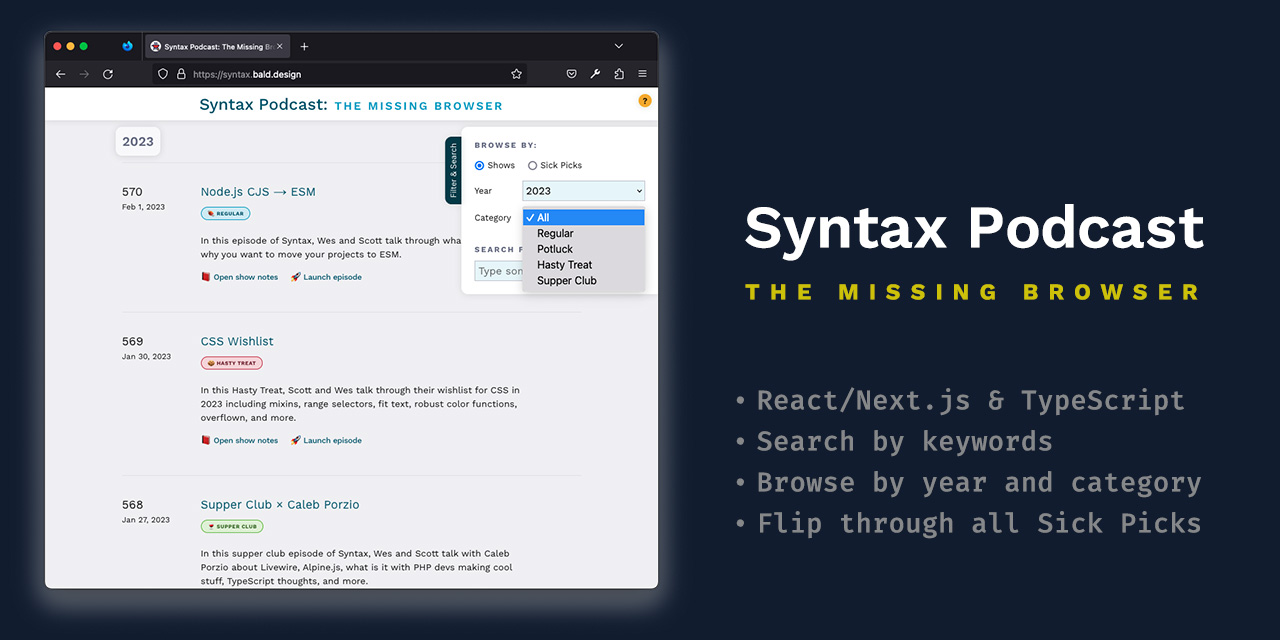
Task: Bookmark the page via the star icon
Action: click(516, 73)
